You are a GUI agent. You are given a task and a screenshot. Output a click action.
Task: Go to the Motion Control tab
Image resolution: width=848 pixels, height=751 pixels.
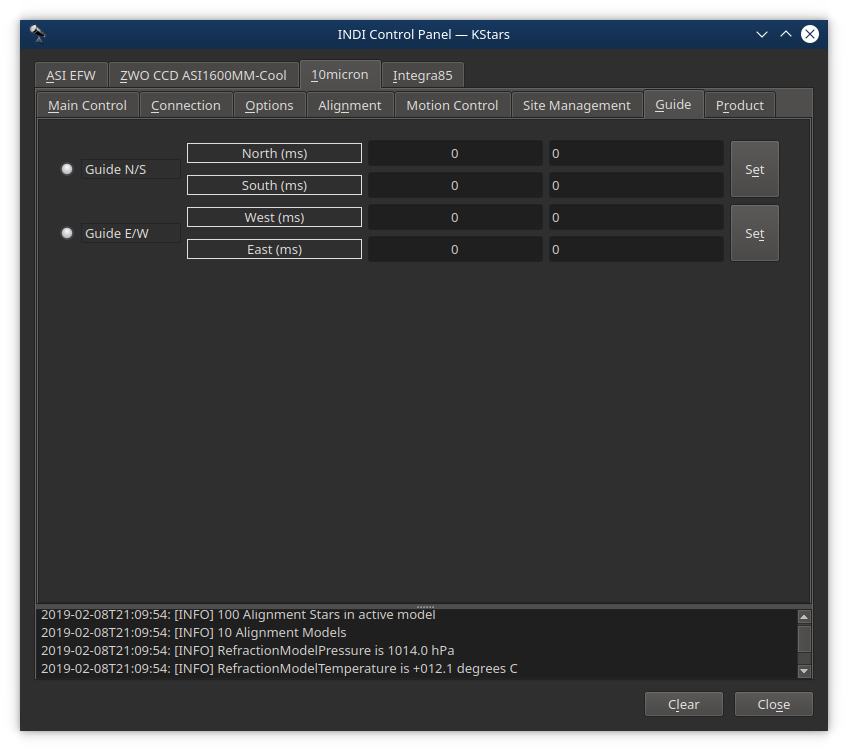(452, 105)
